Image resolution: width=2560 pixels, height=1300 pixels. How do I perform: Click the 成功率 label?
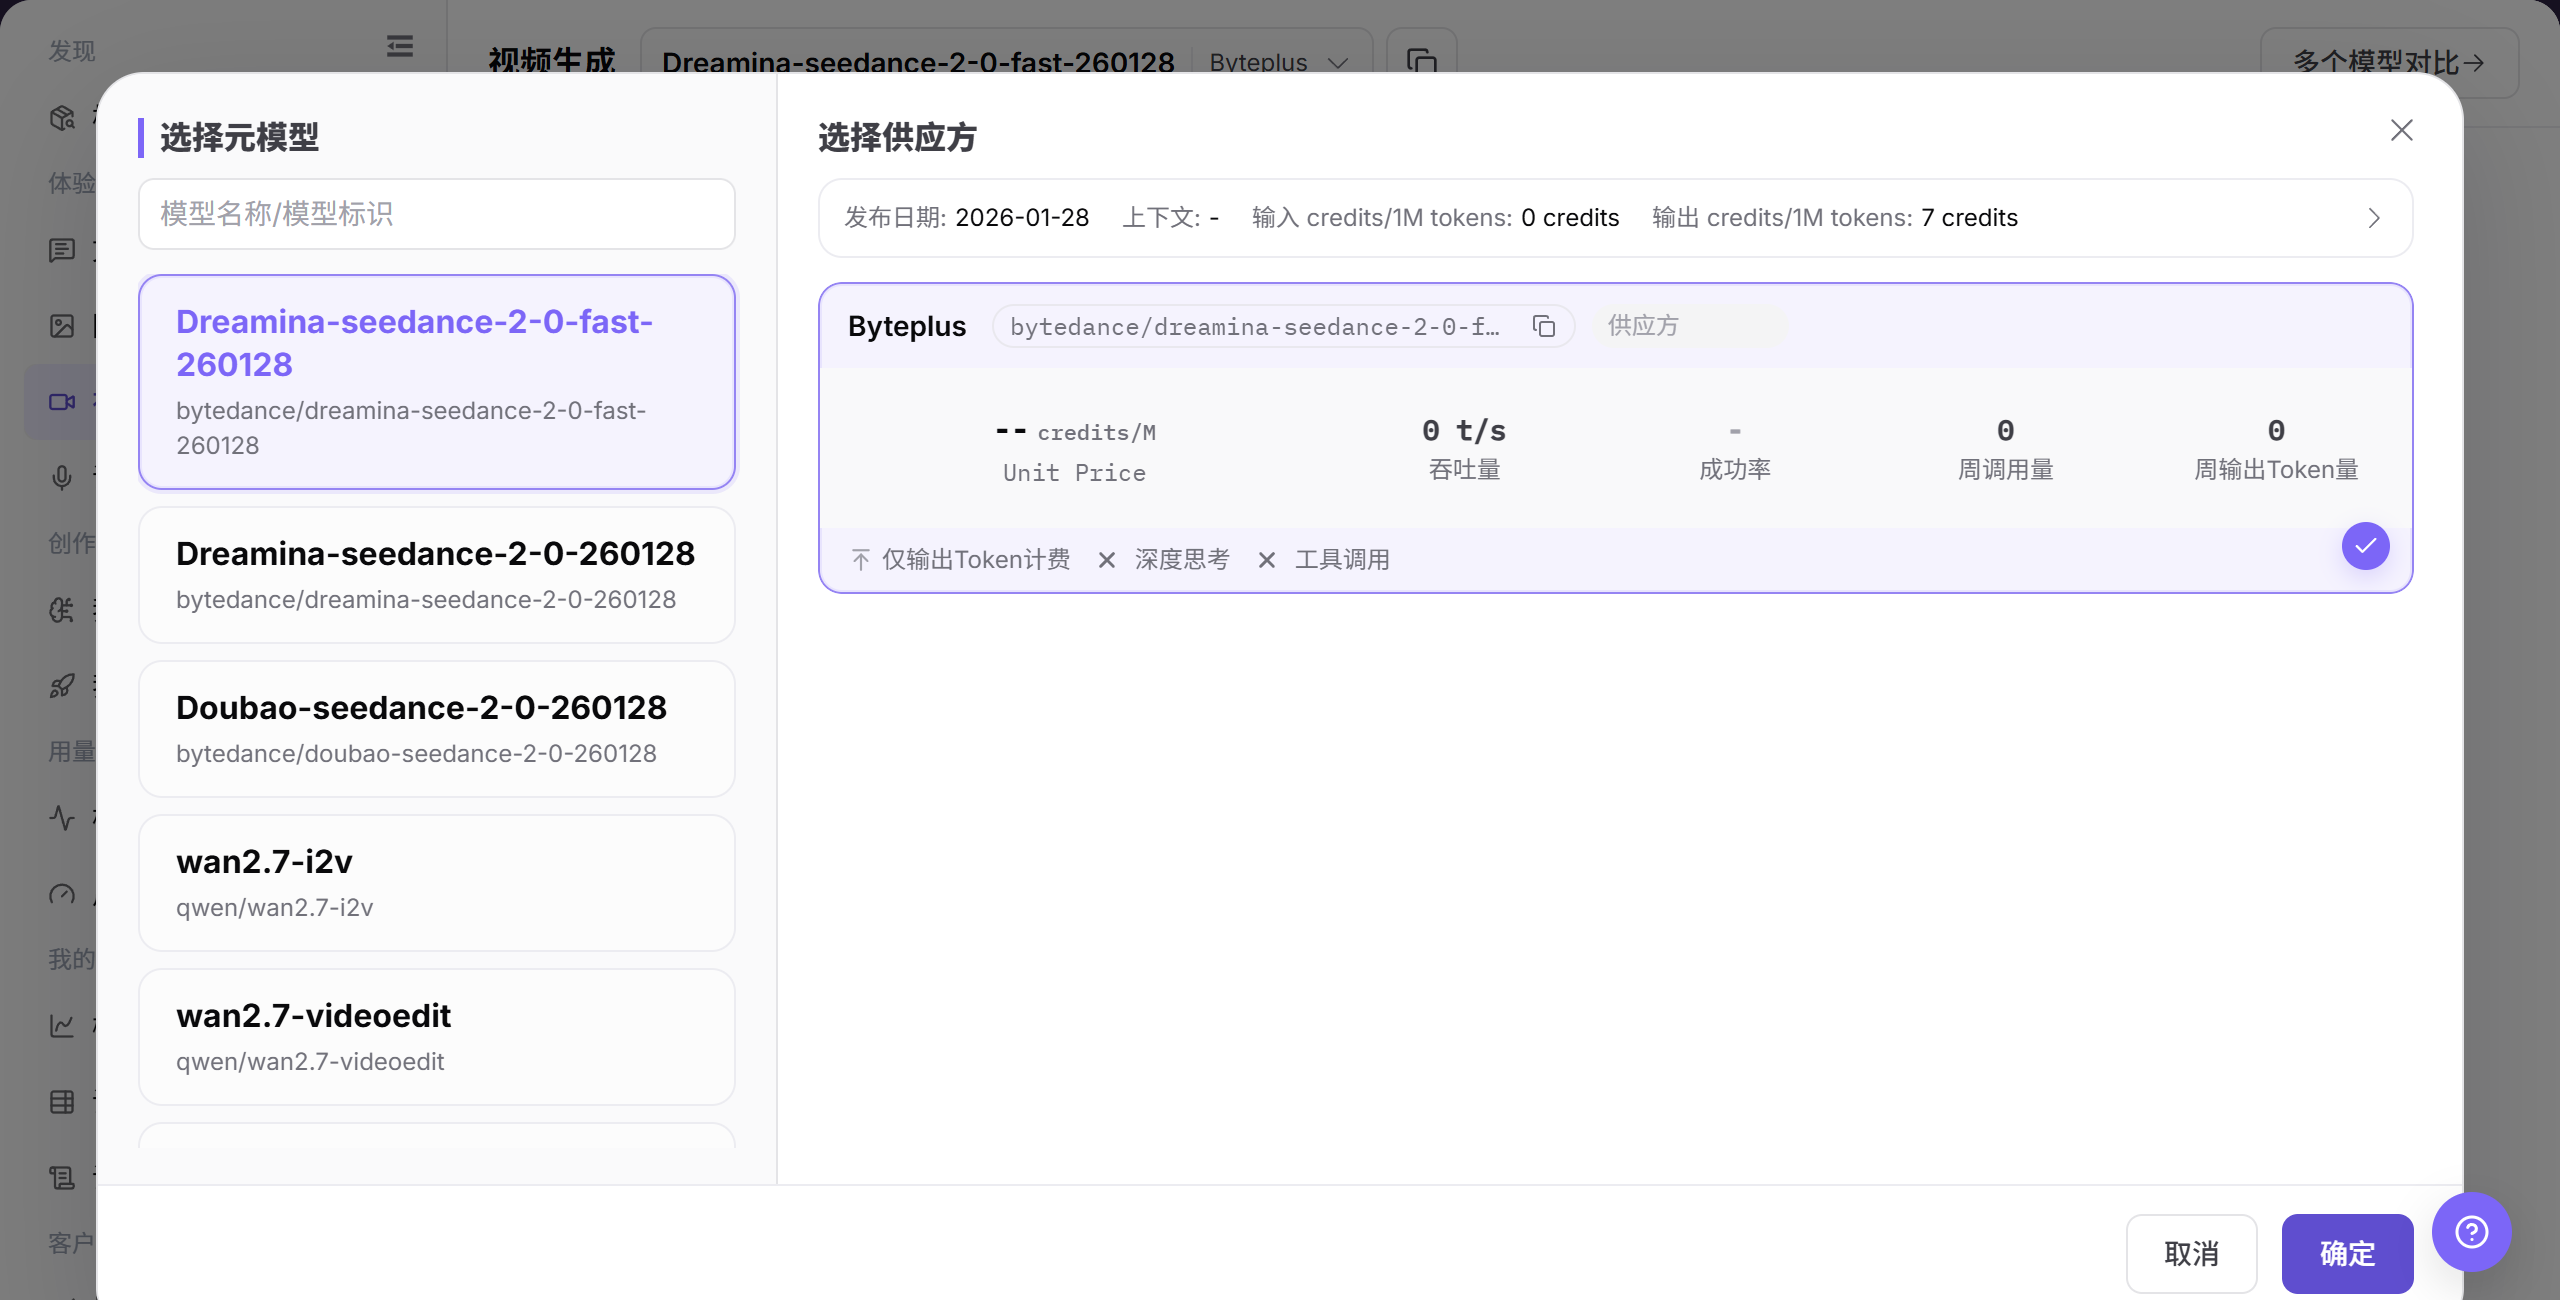tap(1735, 469)
